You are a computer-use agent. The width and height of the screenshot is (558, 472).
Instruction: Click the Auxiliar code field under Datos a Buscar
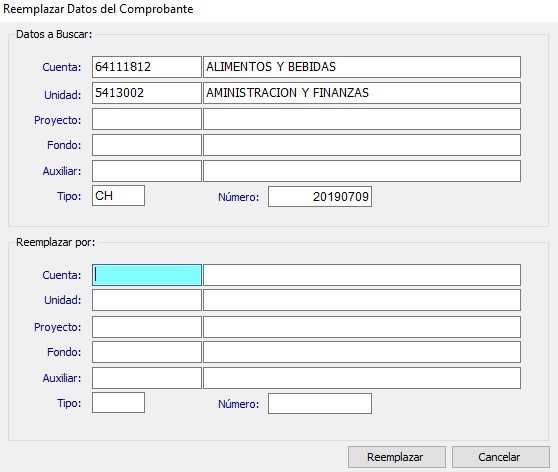pyautogui.click(x=147, y=171)
